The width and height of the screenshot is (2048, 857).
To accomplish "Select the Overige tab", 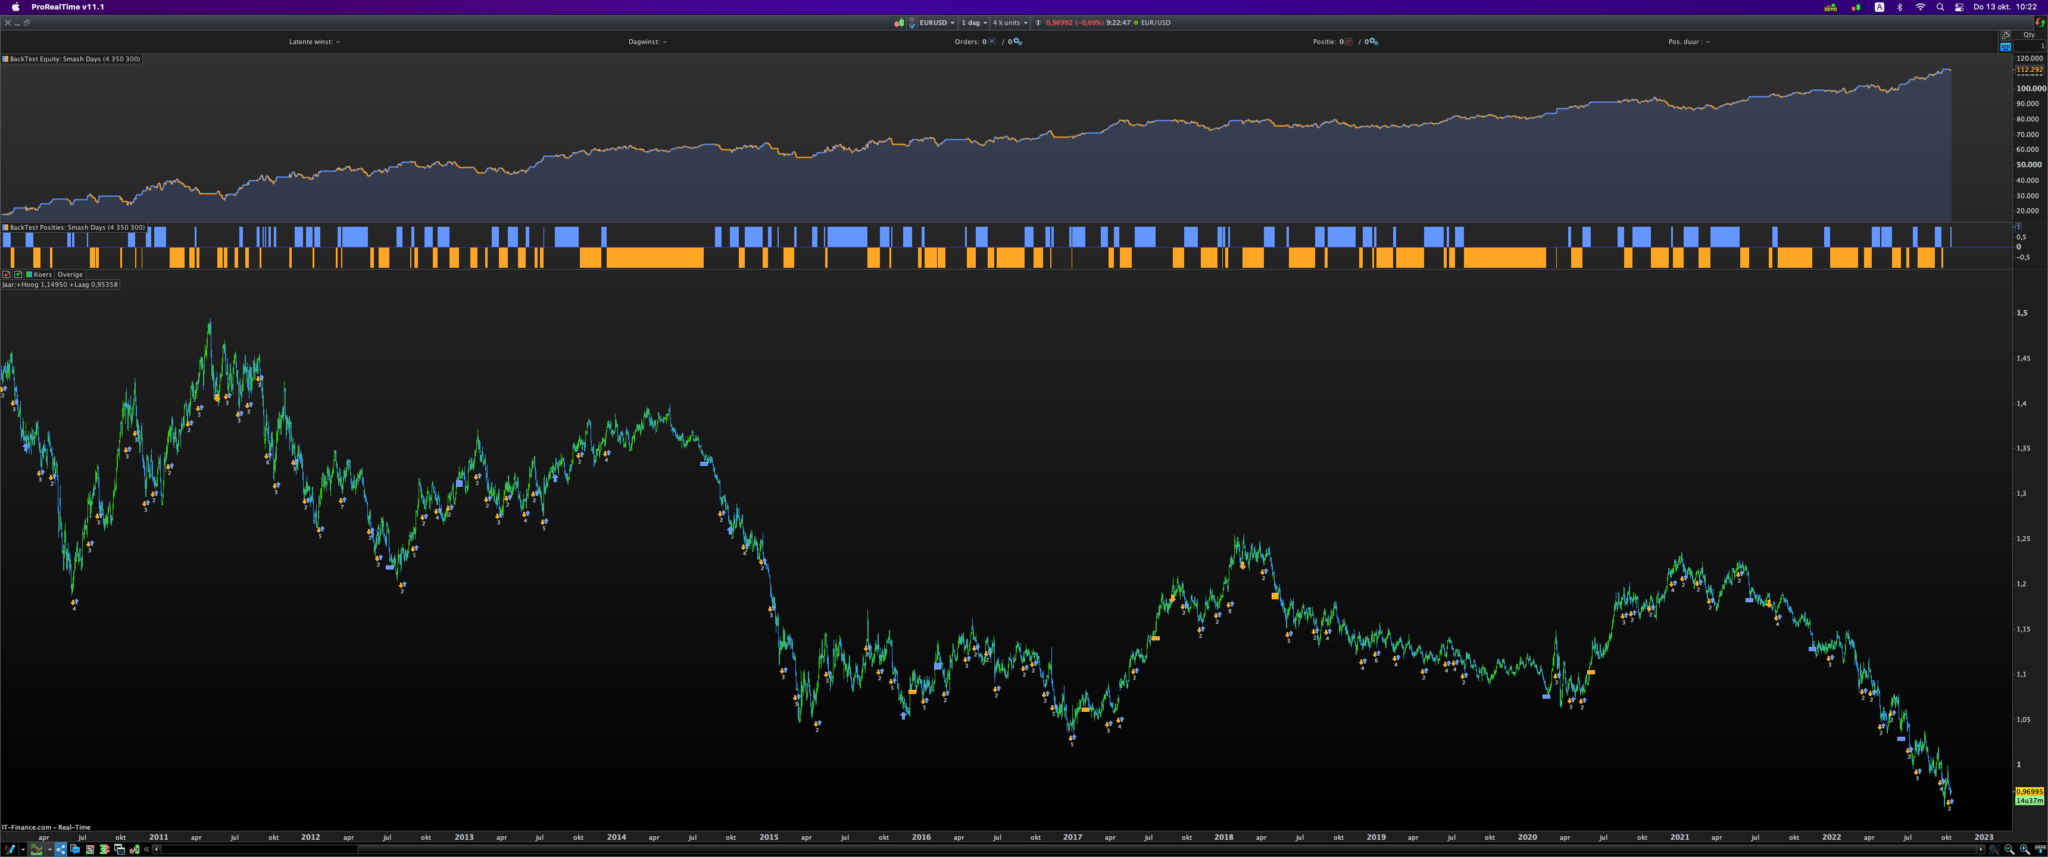I will point(70,274).
